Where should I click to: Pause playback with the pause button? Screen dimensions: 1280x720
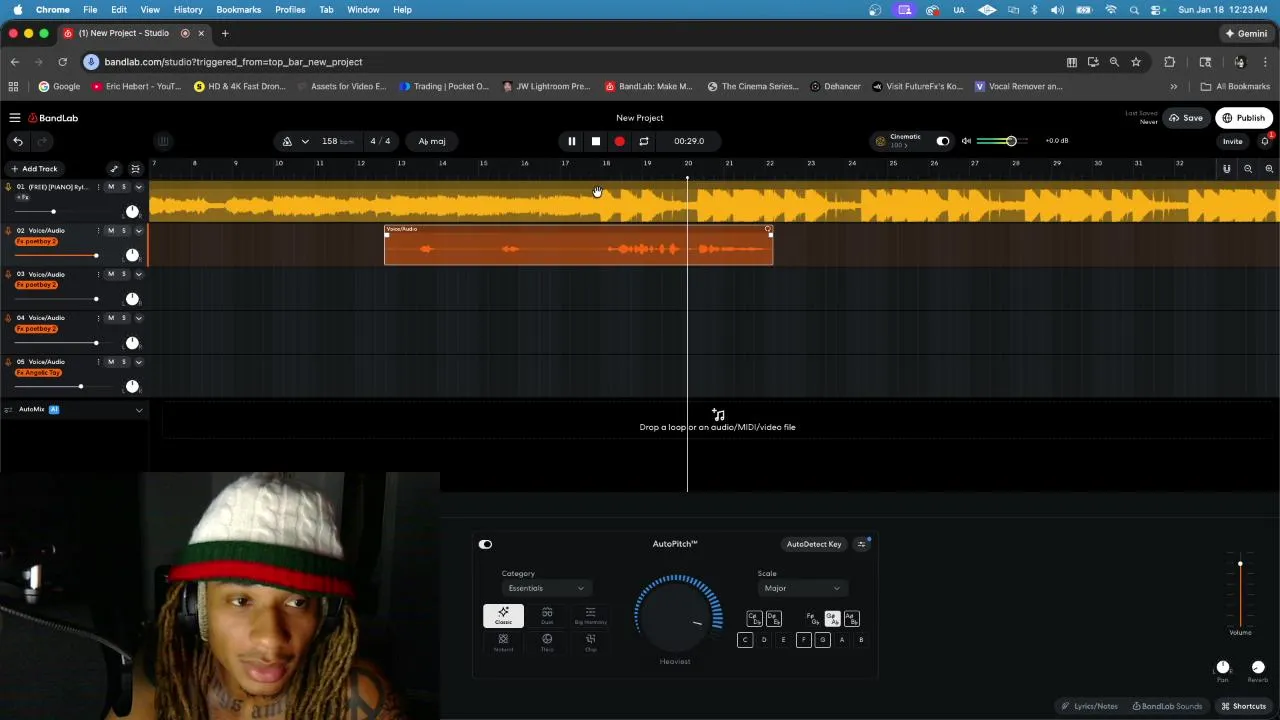(x=572, y=141)
